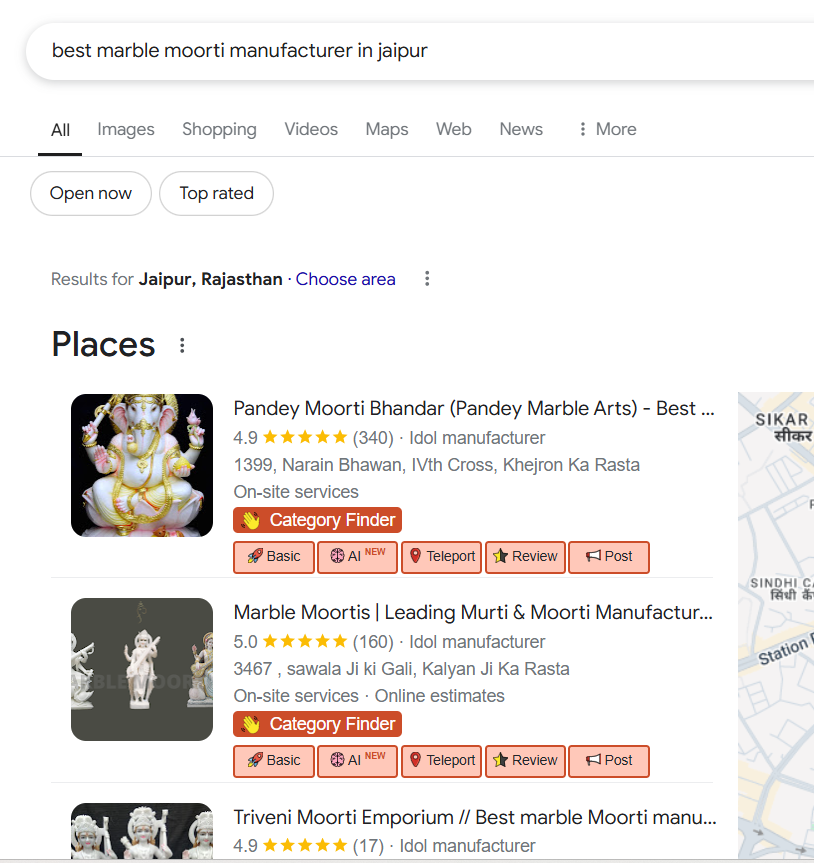The width and height of the screenshot is (814, 863).
Task: Click Post button under Marble Moortis listing
Action: point(608,761)
